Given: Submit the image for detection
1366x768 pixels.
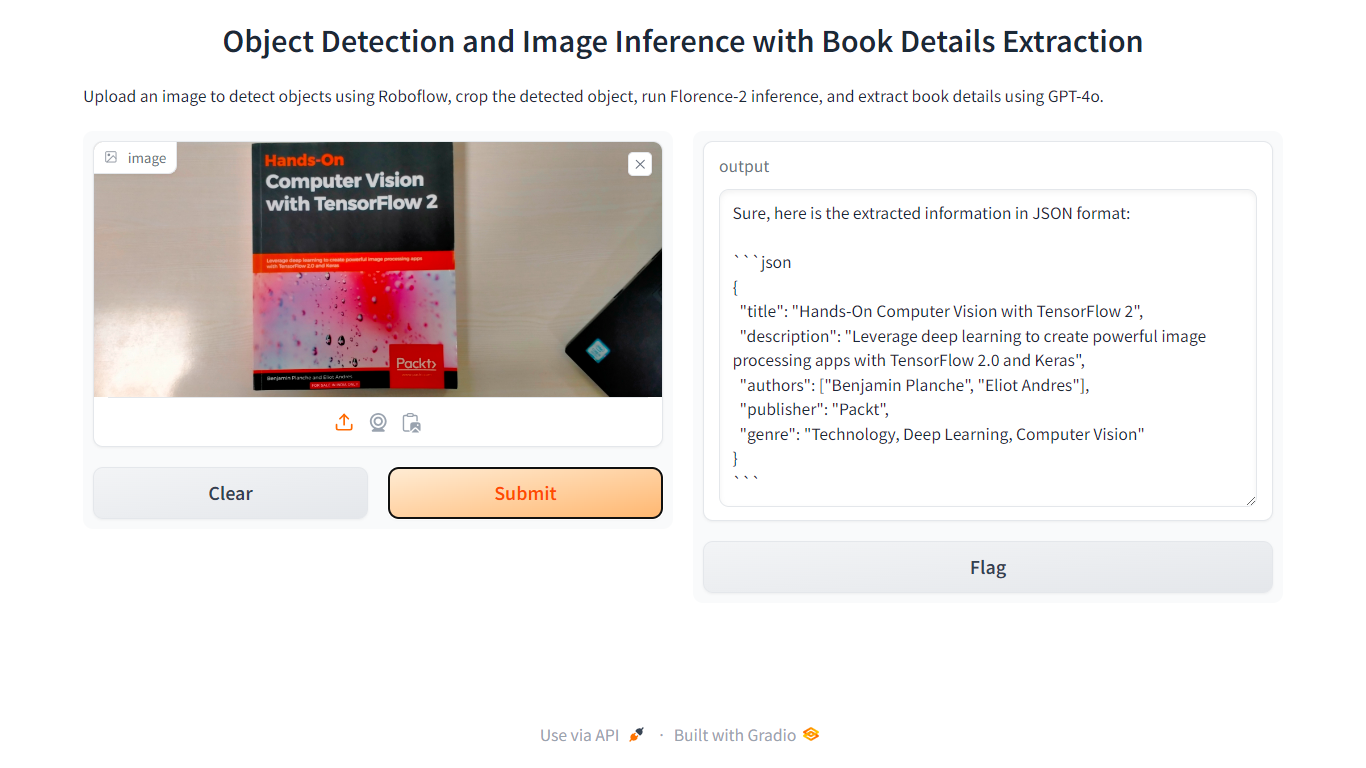Looking at the screenshot, I should point(525,493).
